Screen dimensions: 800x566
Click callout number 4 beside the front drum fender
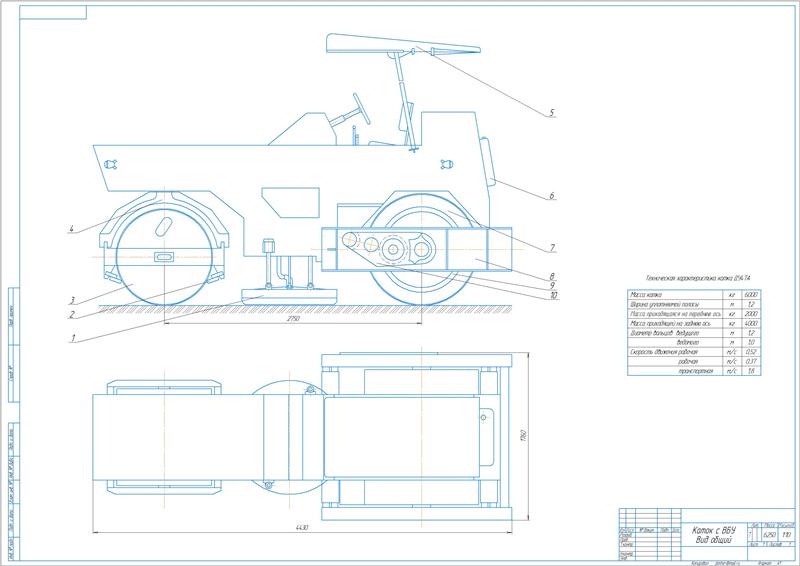tap(71, 229)
